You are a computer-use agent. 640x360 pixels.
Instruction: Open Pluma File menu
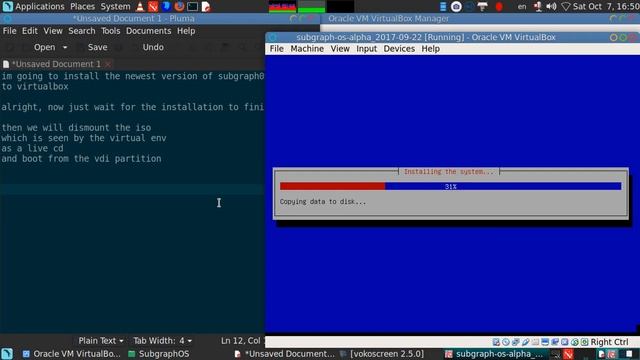pyautogui.click(x=9, y=31)
